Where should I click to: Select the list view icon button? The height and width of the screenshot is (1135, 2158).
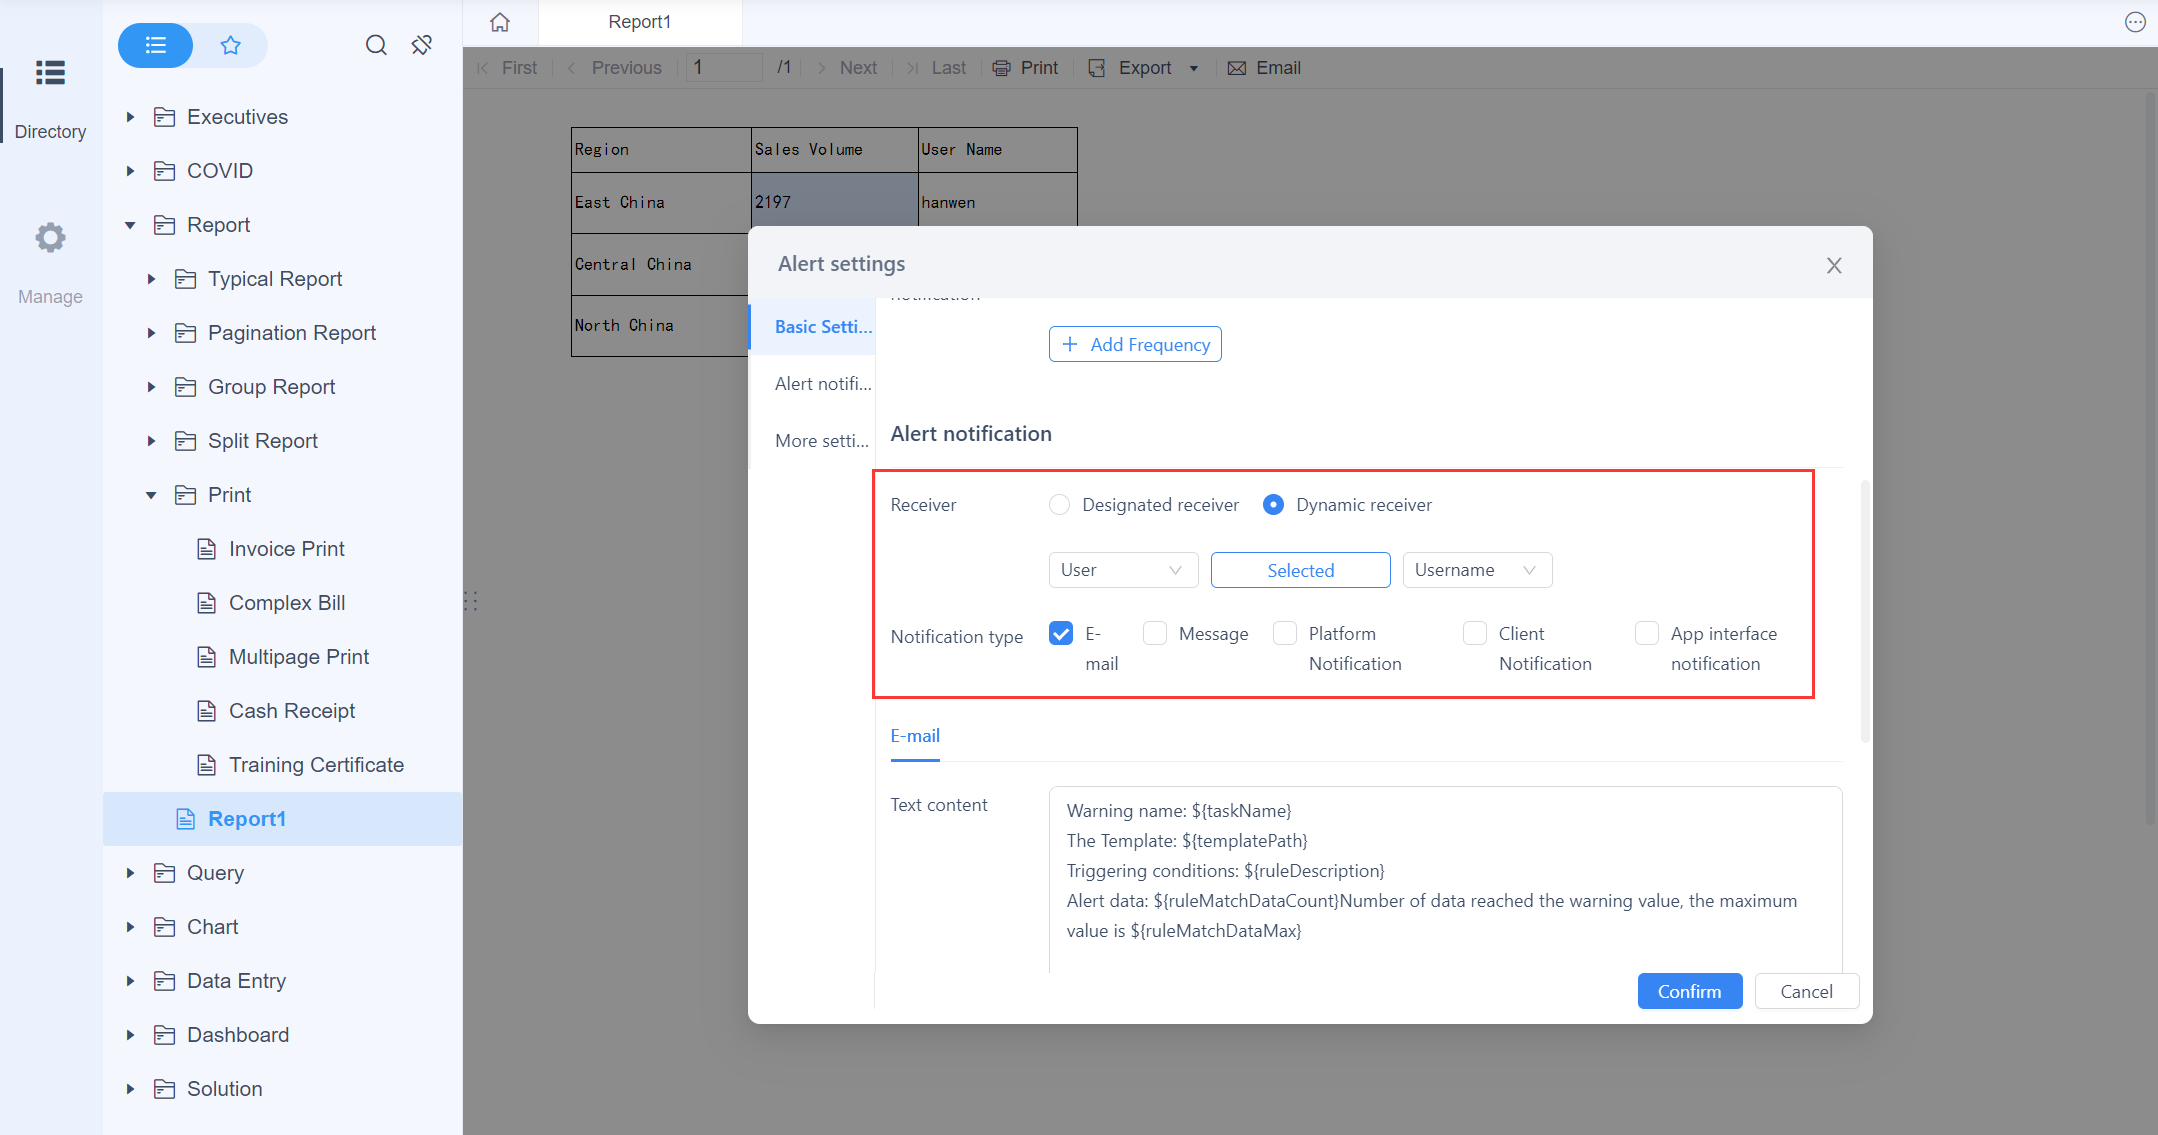coord(156,45)
